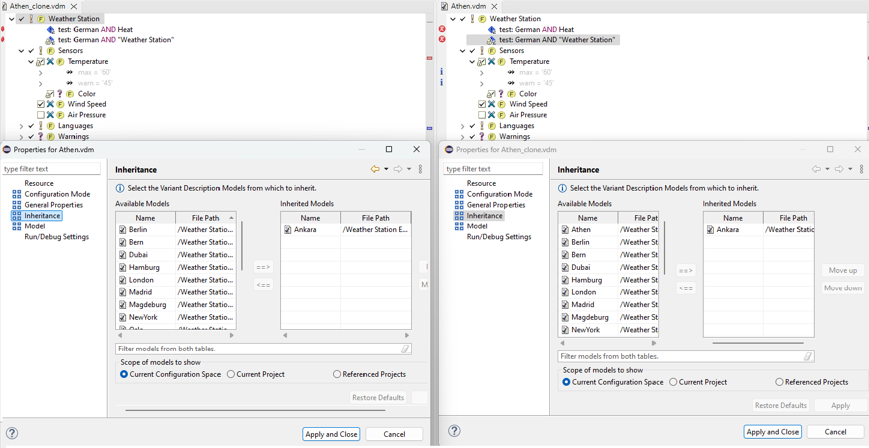Click red error marker beside Athen.vdm editor
Screen dimensions: 869x448
[442, 29]
